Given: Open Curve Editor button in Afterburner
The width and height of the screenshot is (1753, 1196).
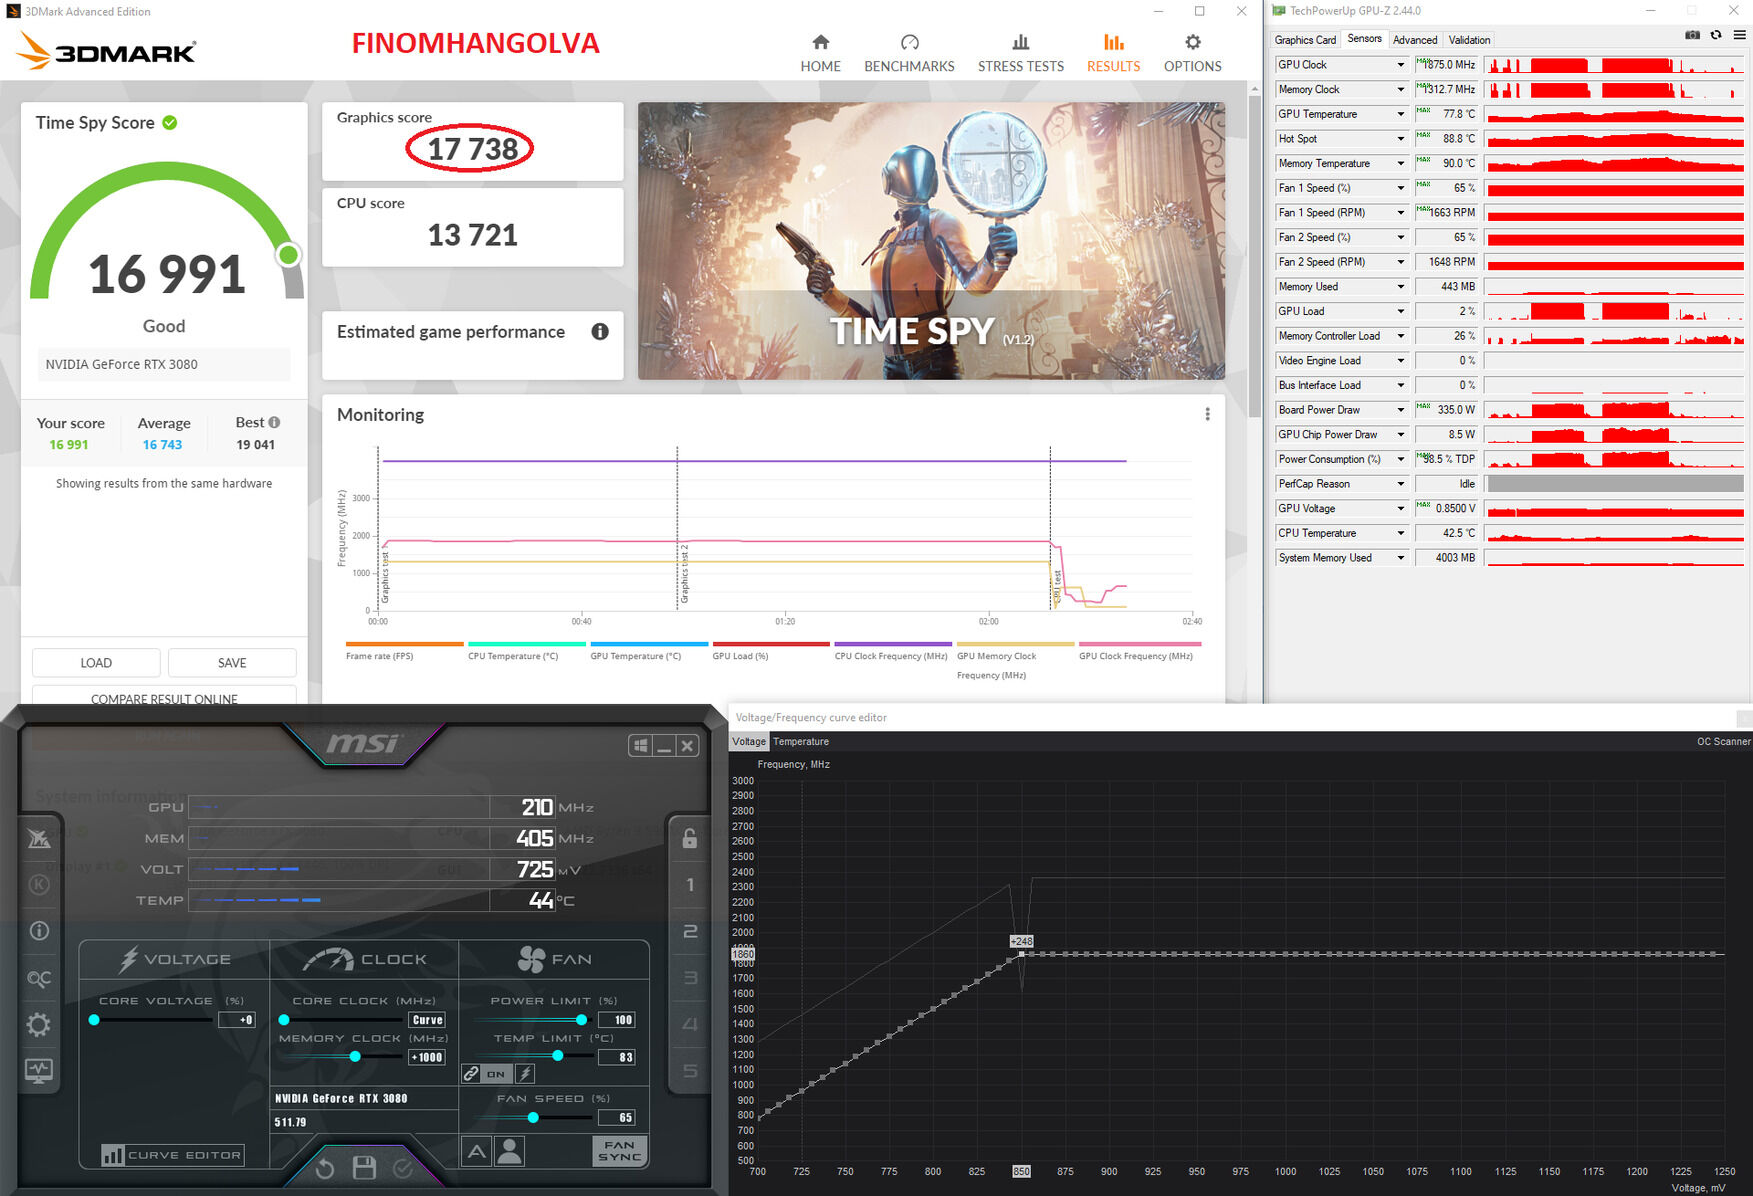Looking at the screenshot, I should coord(172,1155).
